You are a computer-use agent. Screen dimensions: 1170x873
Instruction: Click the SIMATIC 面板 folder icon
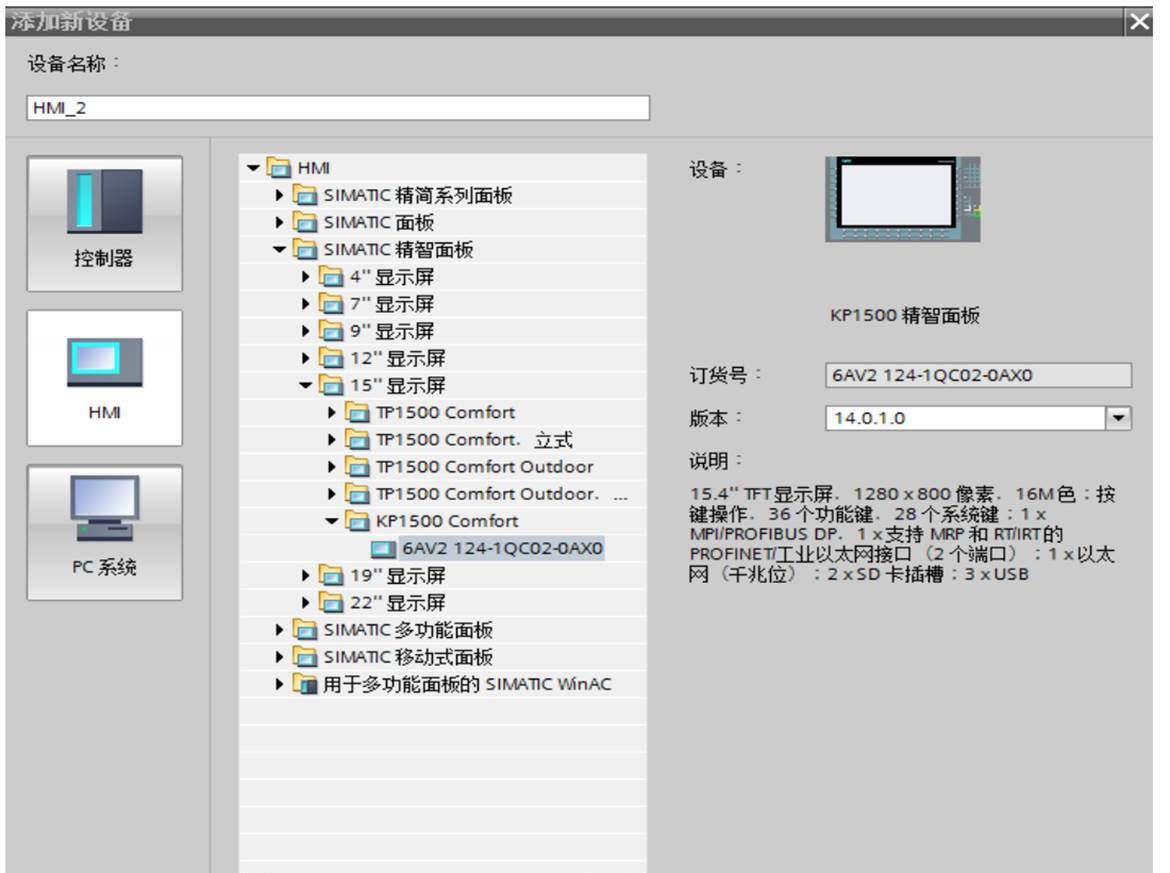[x=305, y=222]
